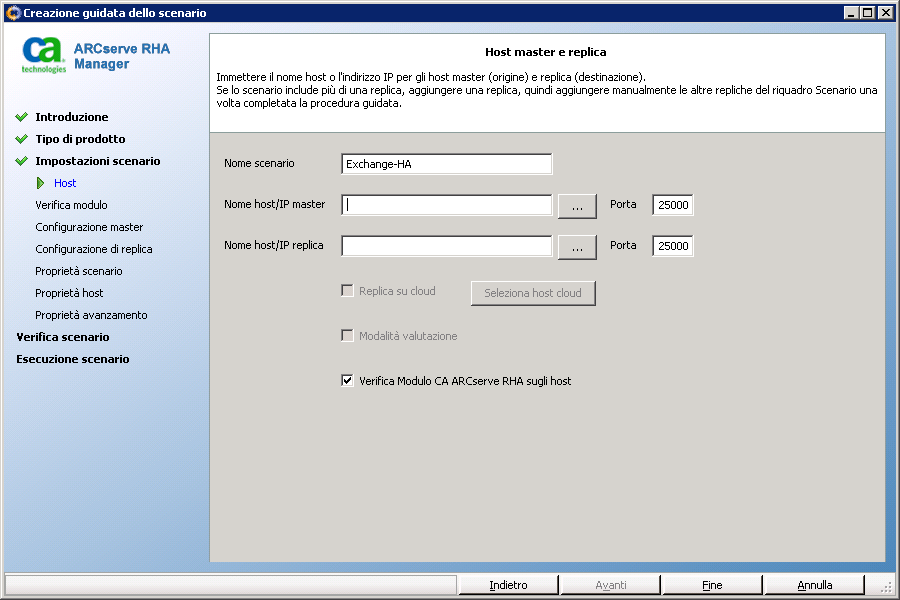900x600 pixels.
Task: Cancel the wizard with Annulla
Action: point(814,584)
